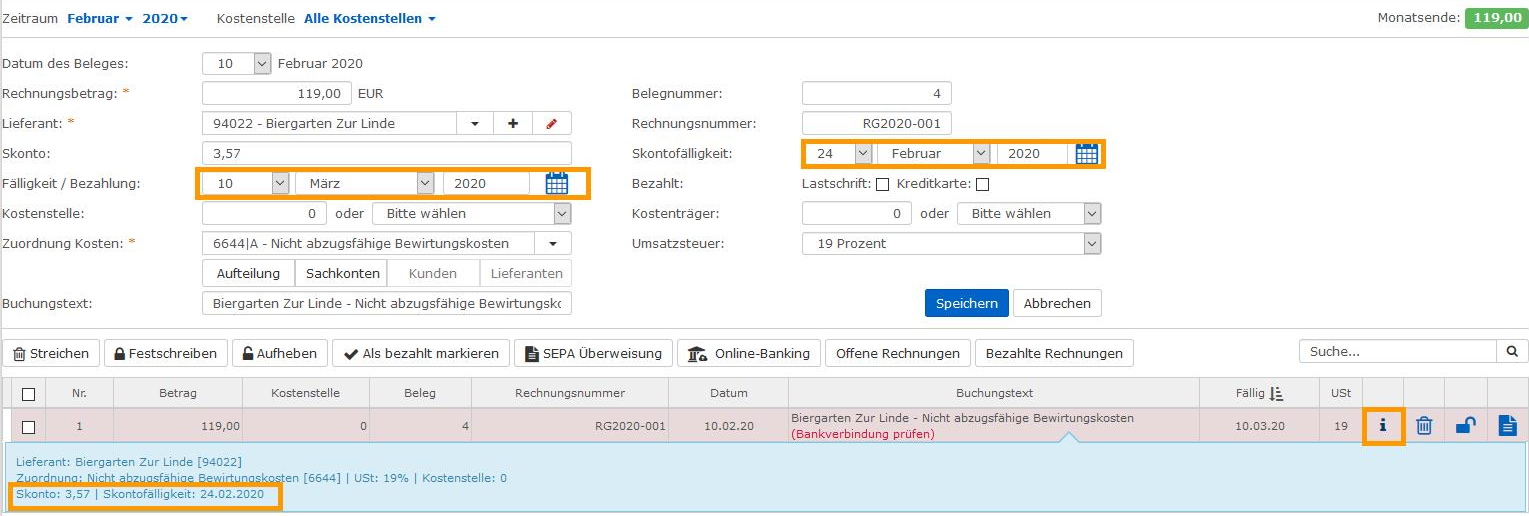Delete entry 1 with trash icon
This screenshot has width=1529, height=516.
[x=1424, y=426]
